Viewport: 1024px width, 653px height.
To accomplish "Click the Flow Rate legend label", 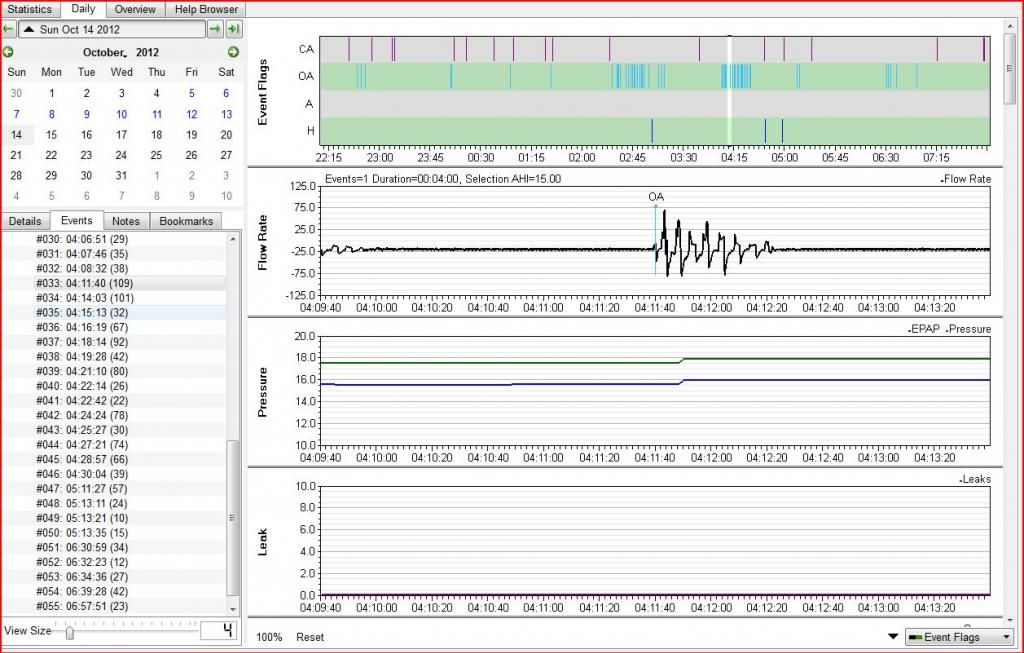I will pos(967,179).
